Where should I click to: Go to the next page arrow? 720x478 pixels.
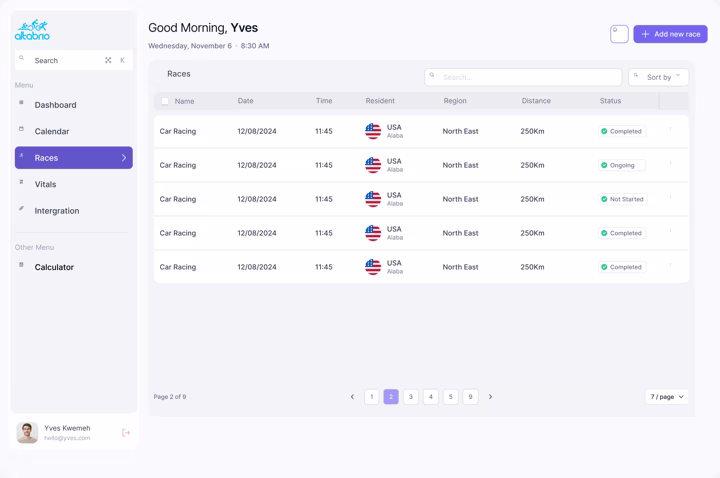[490, 397]
